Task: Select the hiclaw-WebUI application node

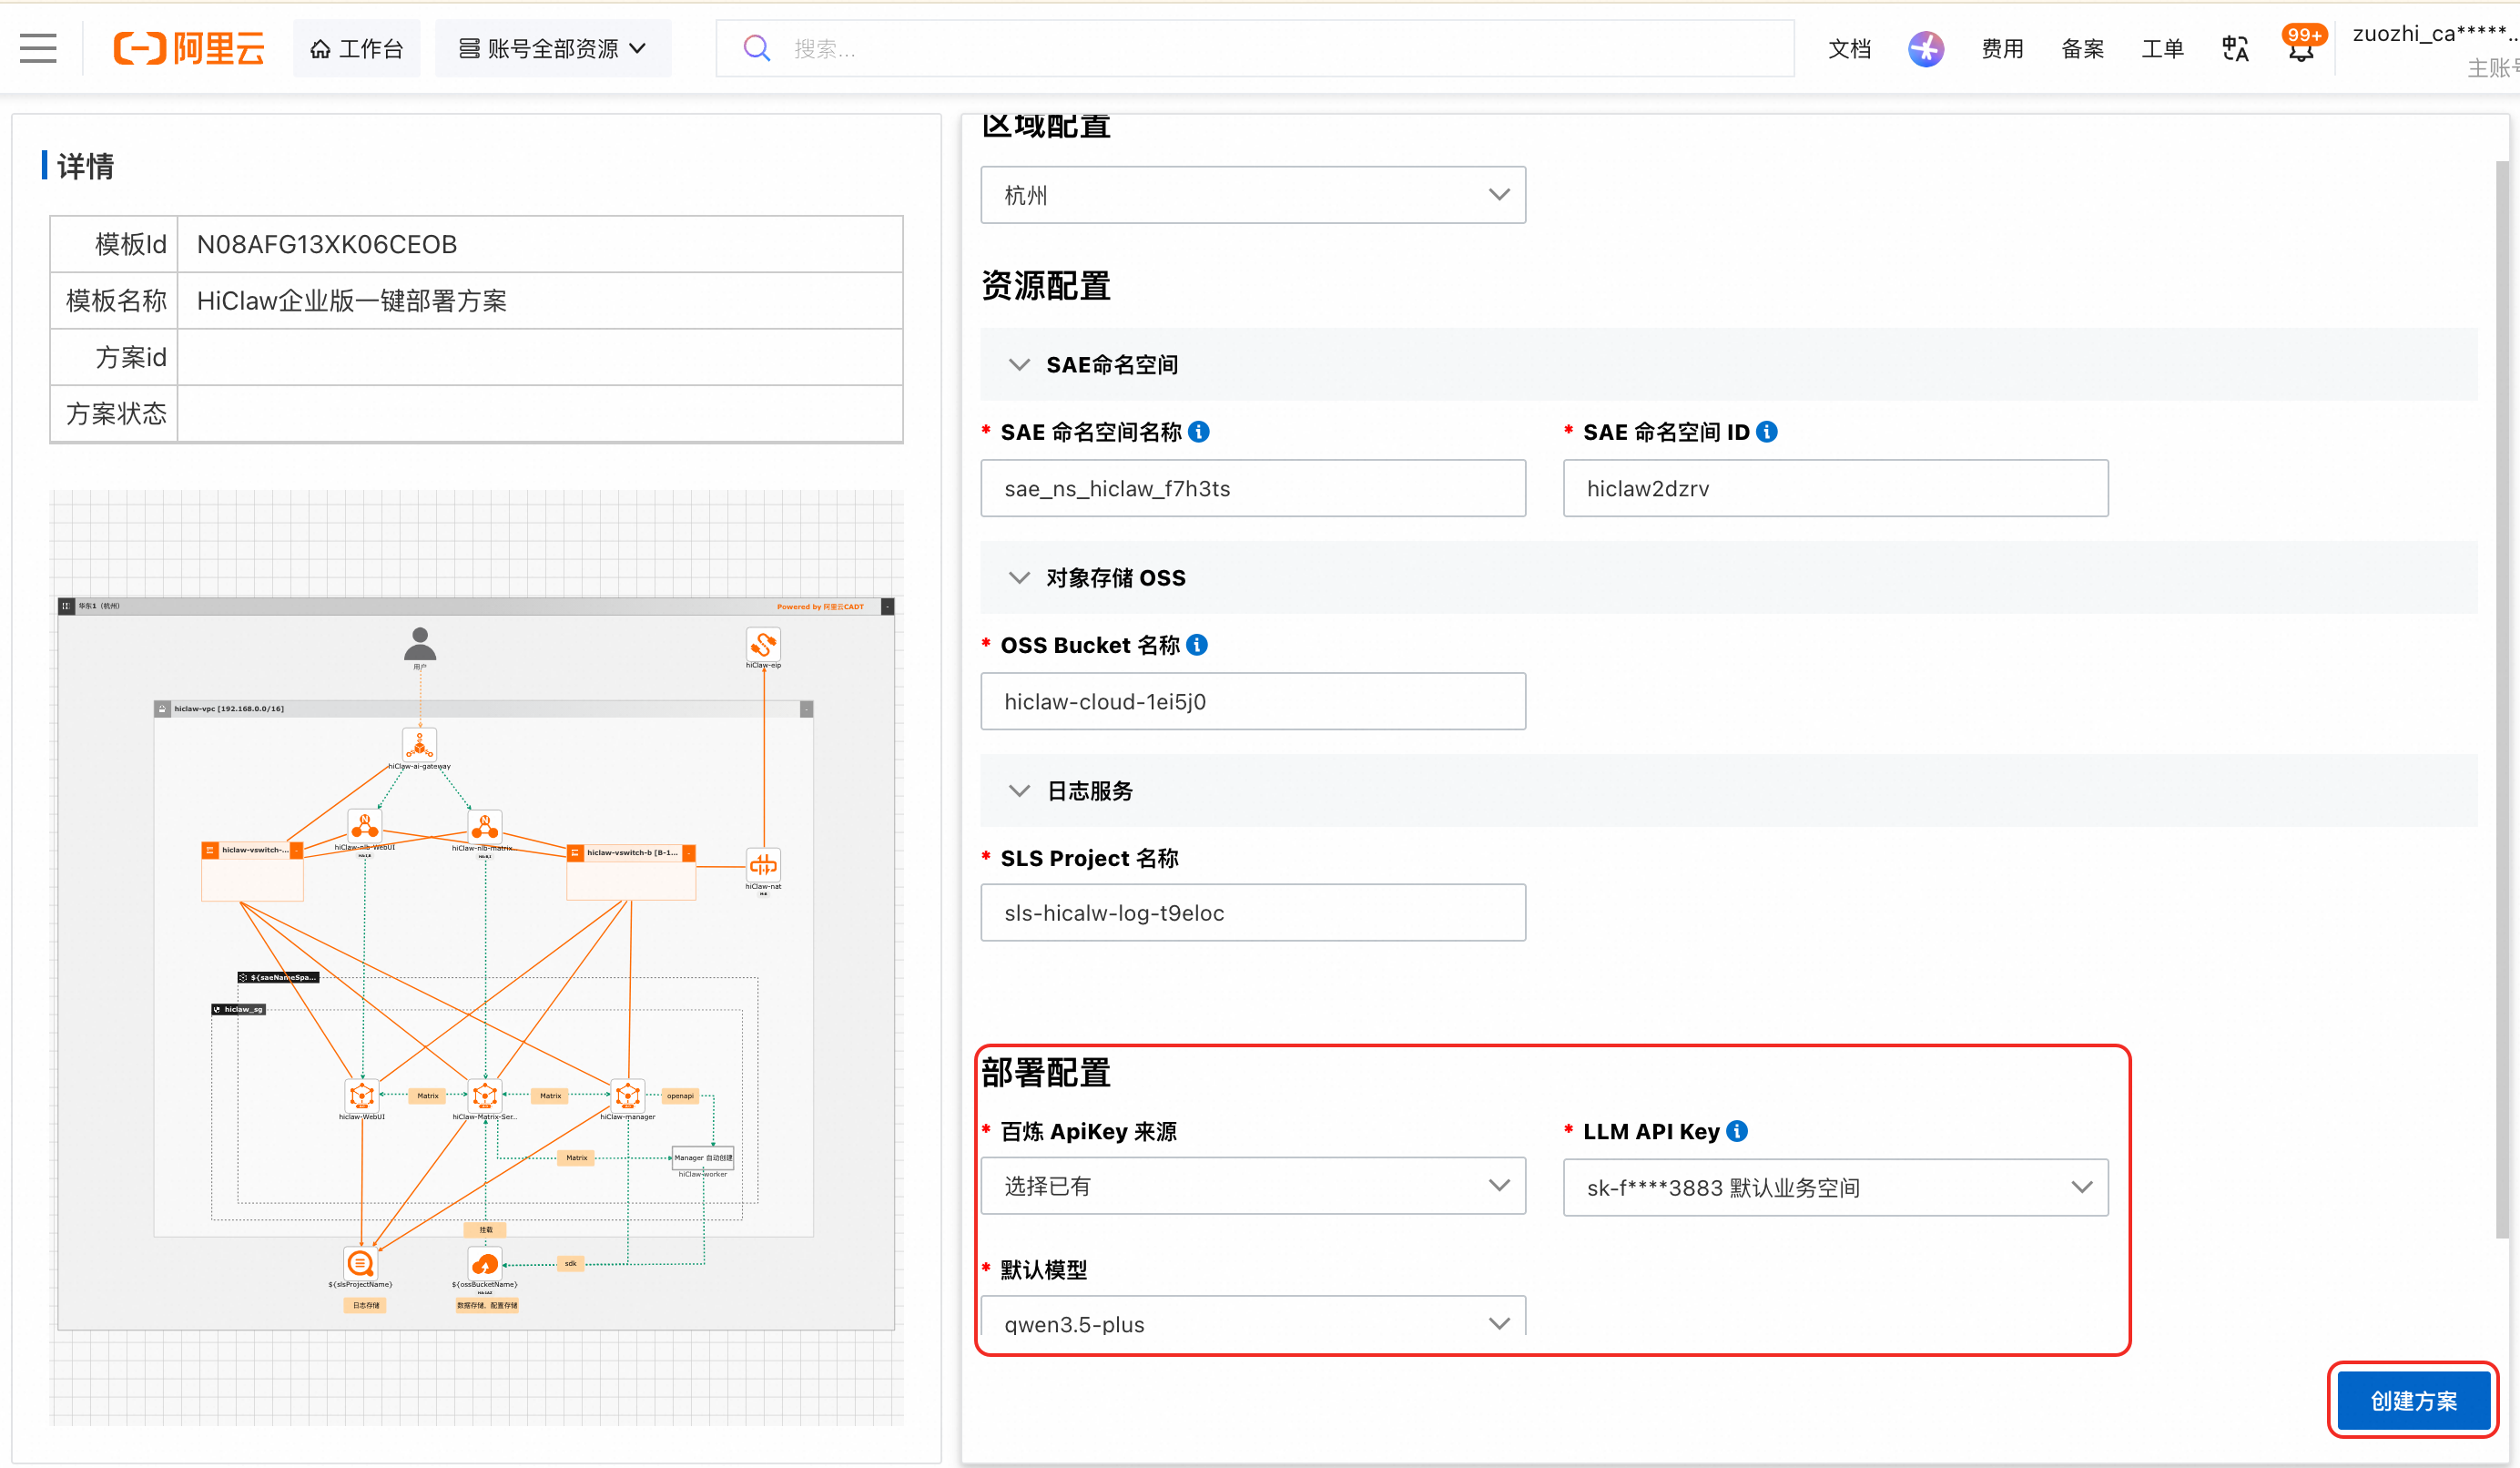Action: pos(362,1096)
